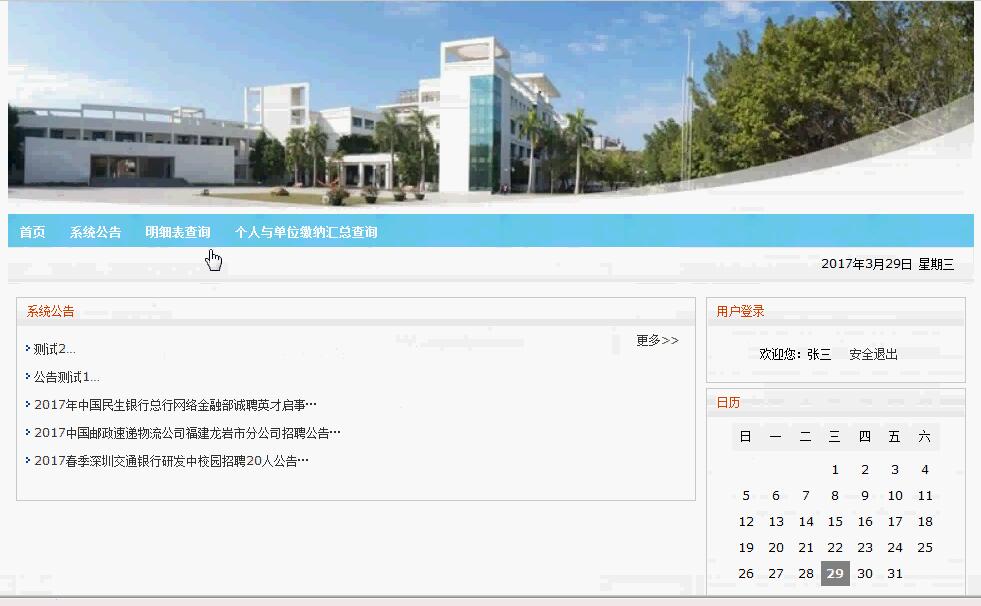Select day 7 in the calendar
The height and width of the screenshot is (606, 981).
806,496
